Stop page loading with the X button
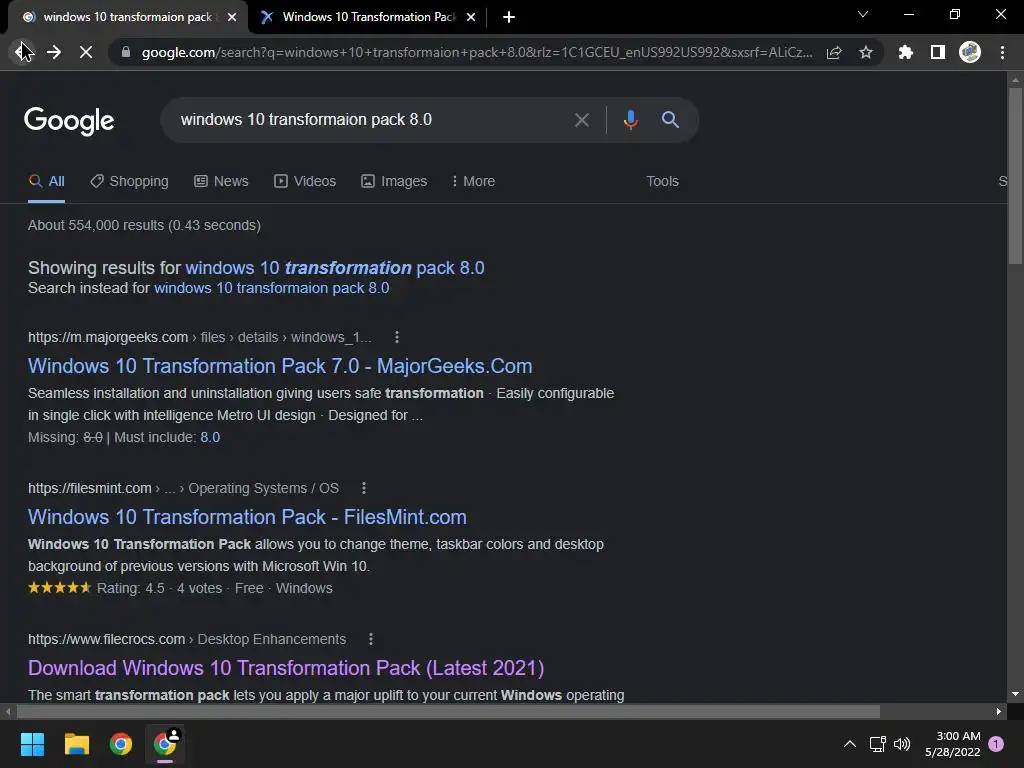This screenshot has width=1024, height=768. tap(86, 52)
